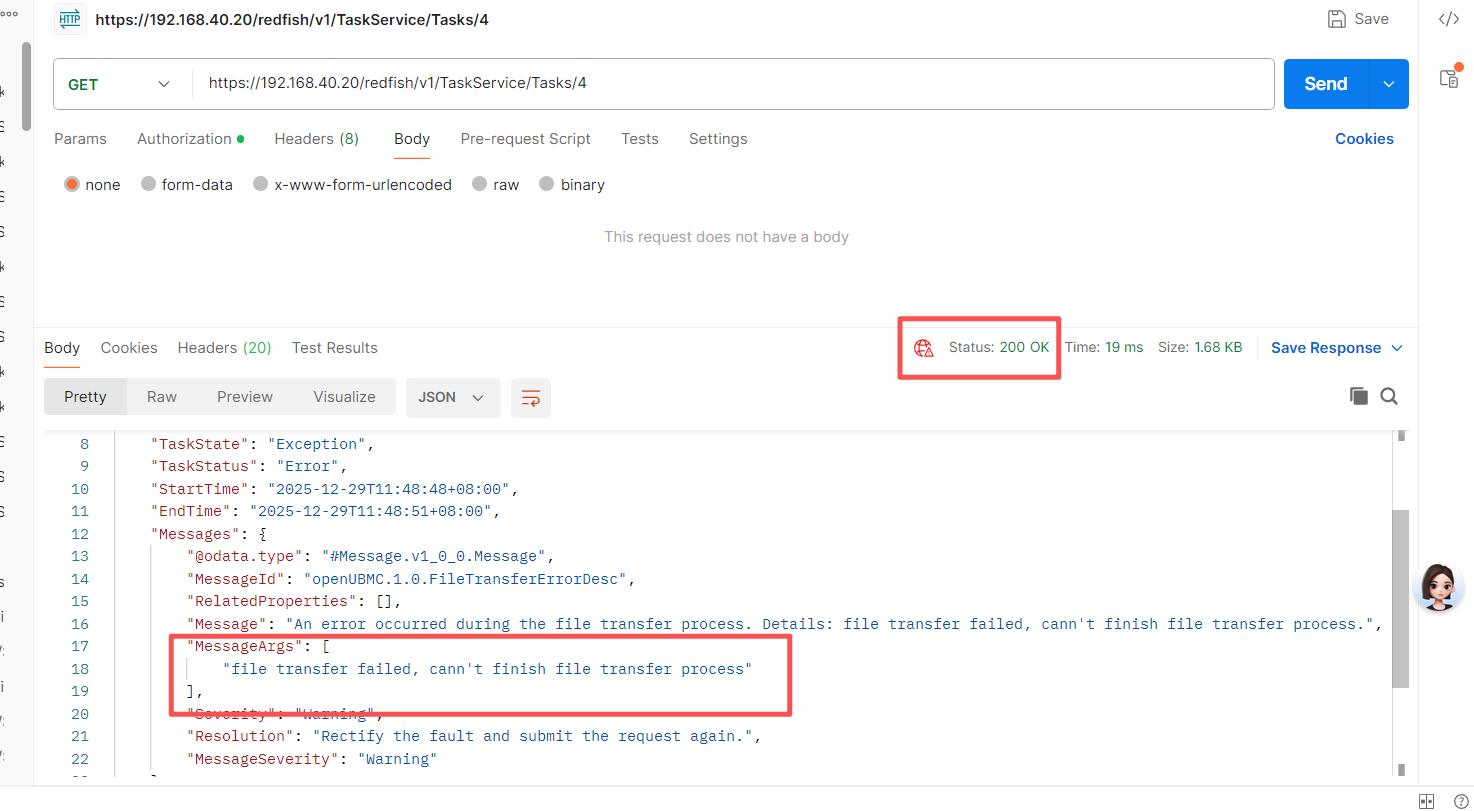Open the Cookies link

[1364, 139]
